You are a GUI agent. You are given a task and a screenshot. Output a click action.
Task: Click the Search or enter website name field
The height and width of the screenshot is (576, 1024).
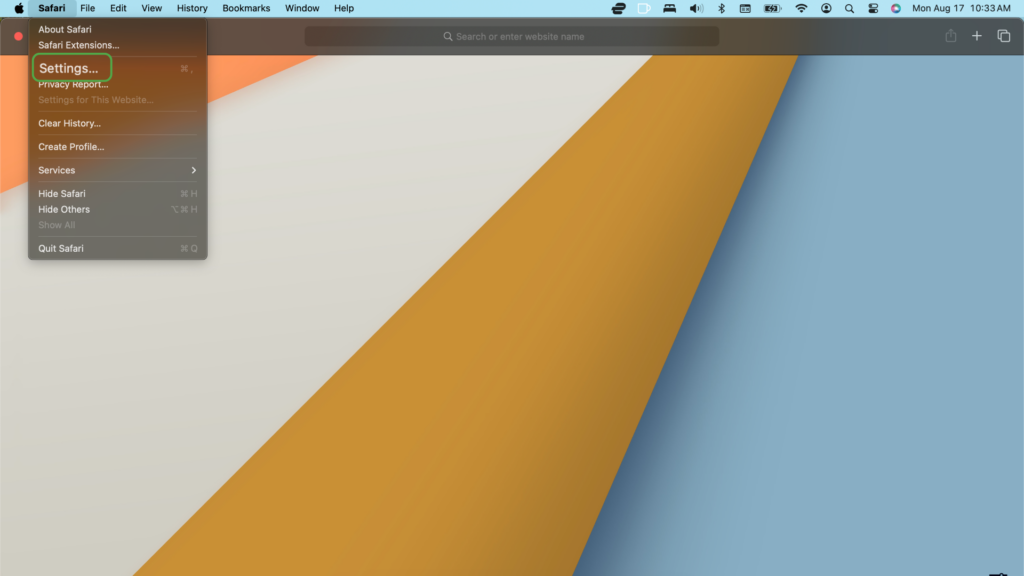[x=512, y=37]
